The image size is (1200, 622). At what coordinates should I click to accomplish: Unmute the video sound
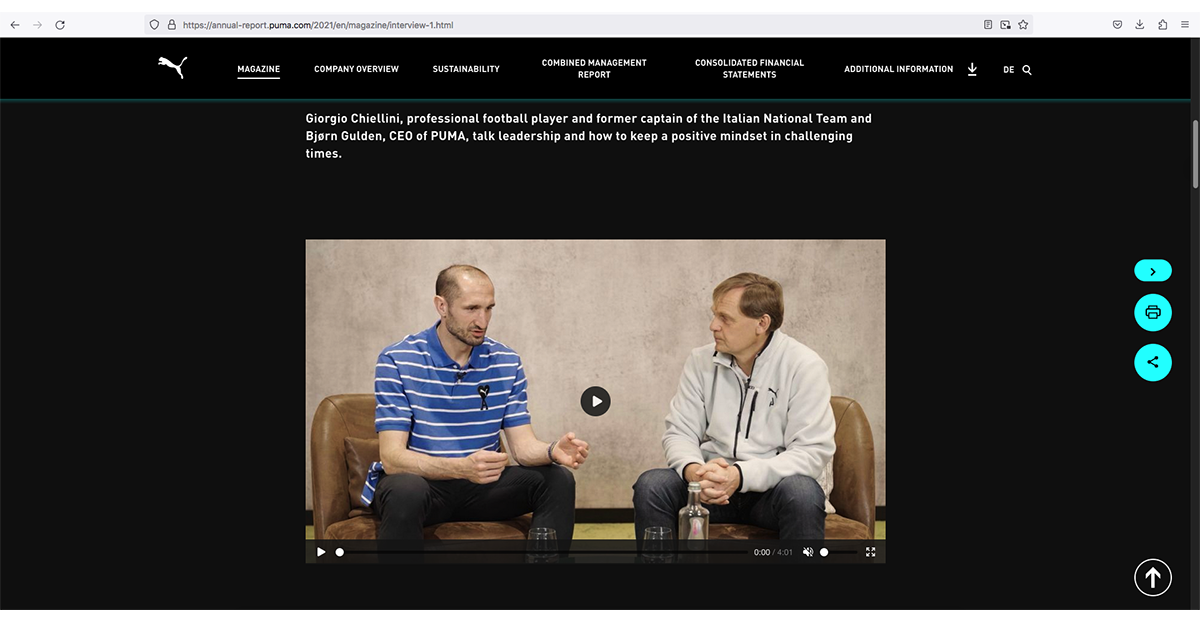coord(808,552)
